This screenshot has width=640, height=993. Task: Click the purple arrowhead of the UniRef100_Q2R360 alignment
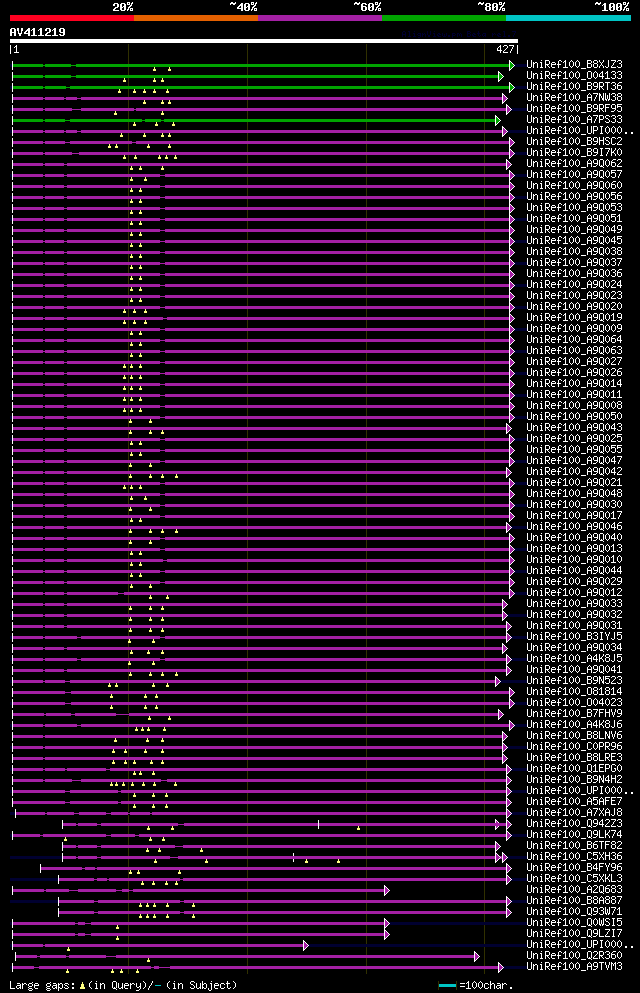(477, 956)
